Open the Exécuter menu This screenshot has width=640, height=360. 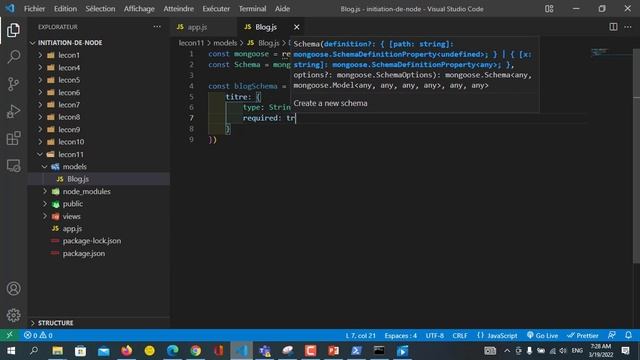(216, 9)
